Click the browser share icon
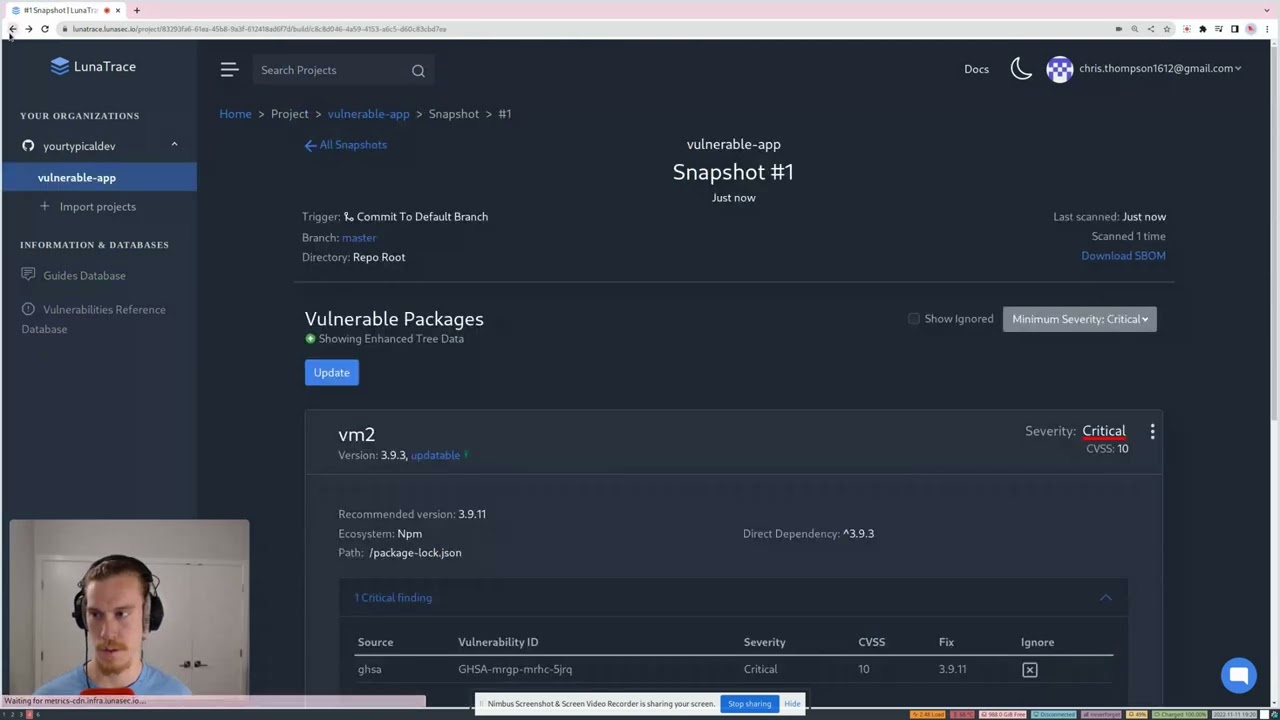Image resolution: width=1280 pixels, height=720 pixels. tap(1150, 29)
